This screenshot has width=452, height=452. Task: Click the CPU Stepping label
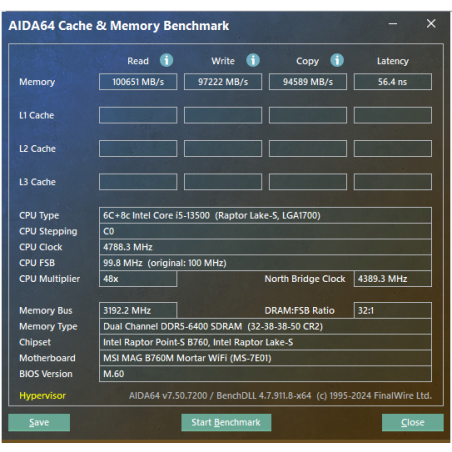[48, 231]
